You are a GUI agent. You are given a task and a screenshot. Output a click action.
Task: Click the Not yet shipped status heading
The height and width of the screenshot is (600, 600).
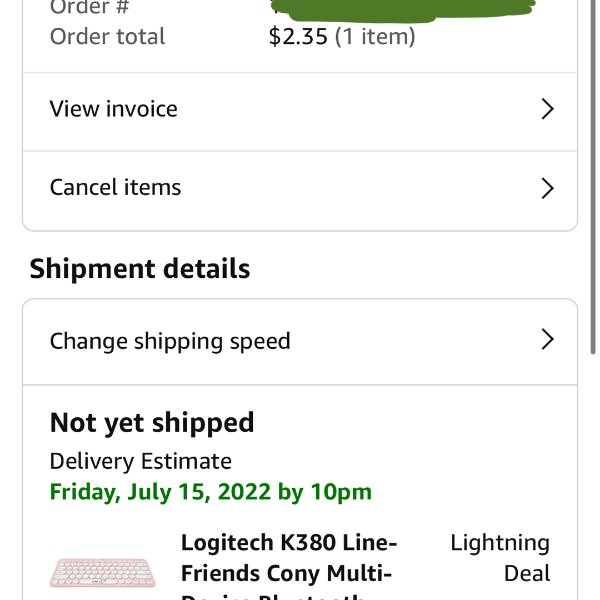(x=152, y=423)
